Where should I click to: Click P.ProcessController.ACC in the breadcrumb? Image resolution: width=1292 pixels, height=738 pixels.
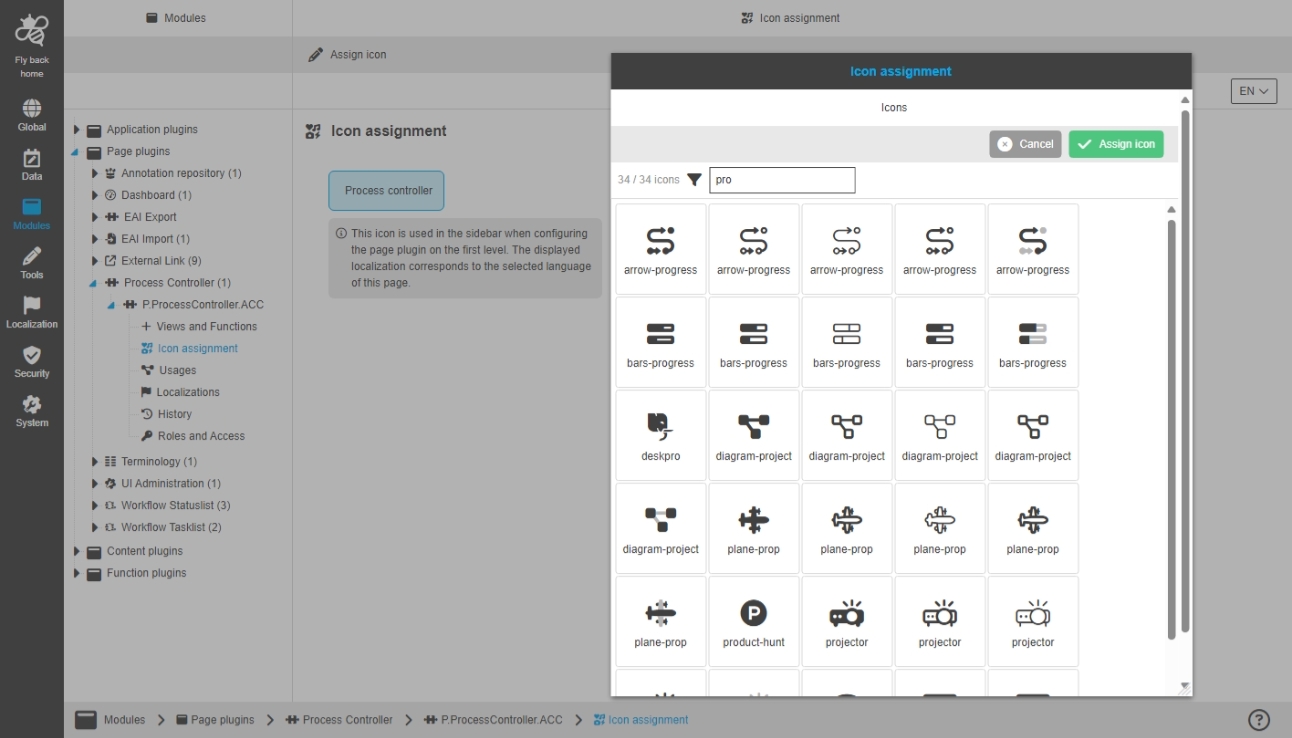coord(494,720)
